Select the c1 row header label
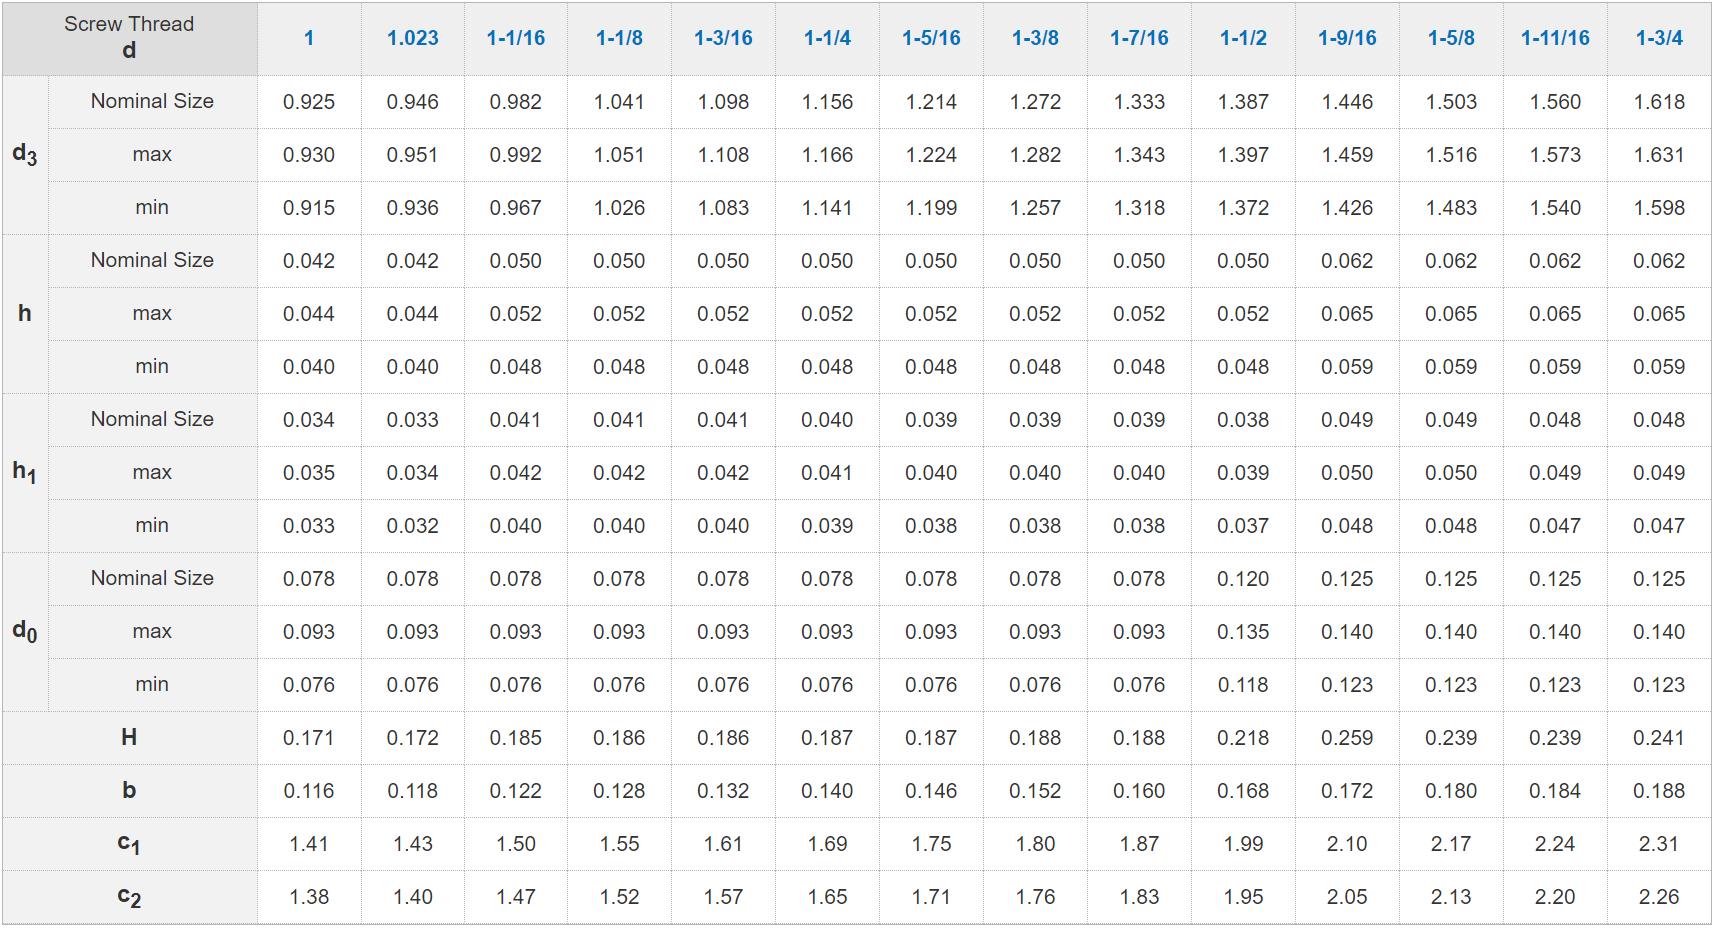Image resolution: width=1716 pixels, height=929 pixels. click(x=129, y=844)
